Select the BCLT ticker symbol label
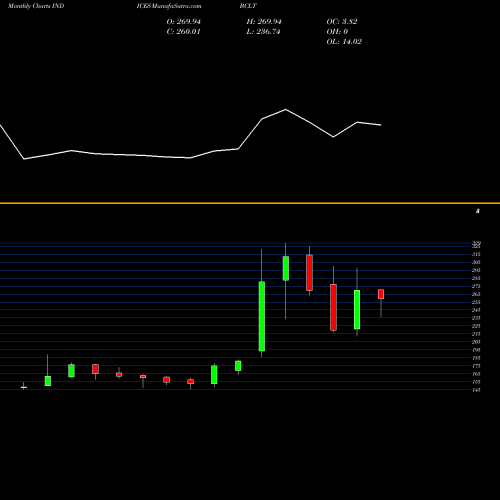The image size is (500, 500). point(248,6)
